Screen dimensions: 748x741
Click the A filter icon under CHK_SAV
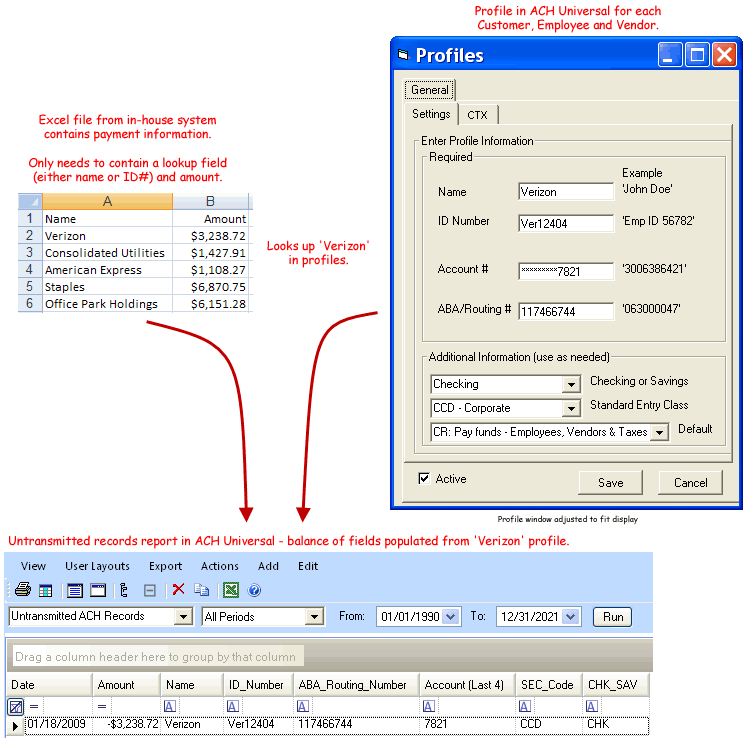(592, 706)
